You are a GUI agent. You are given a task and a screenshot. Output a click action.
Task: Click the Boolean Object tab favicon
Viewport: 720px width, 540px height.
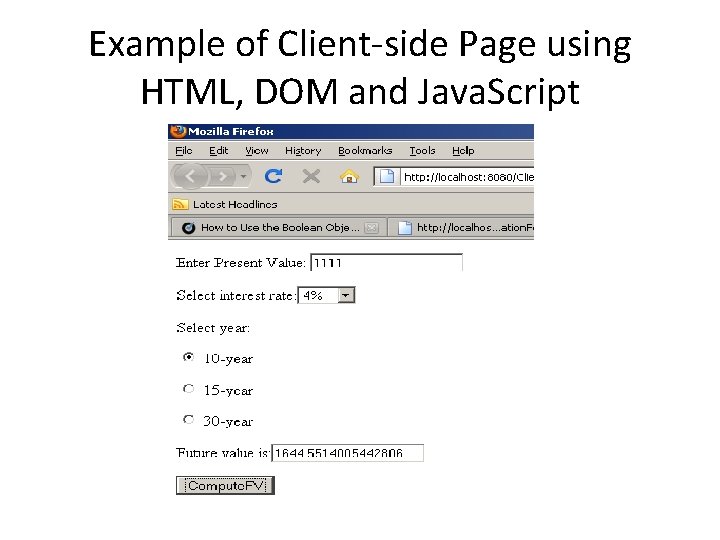(188, 228)
